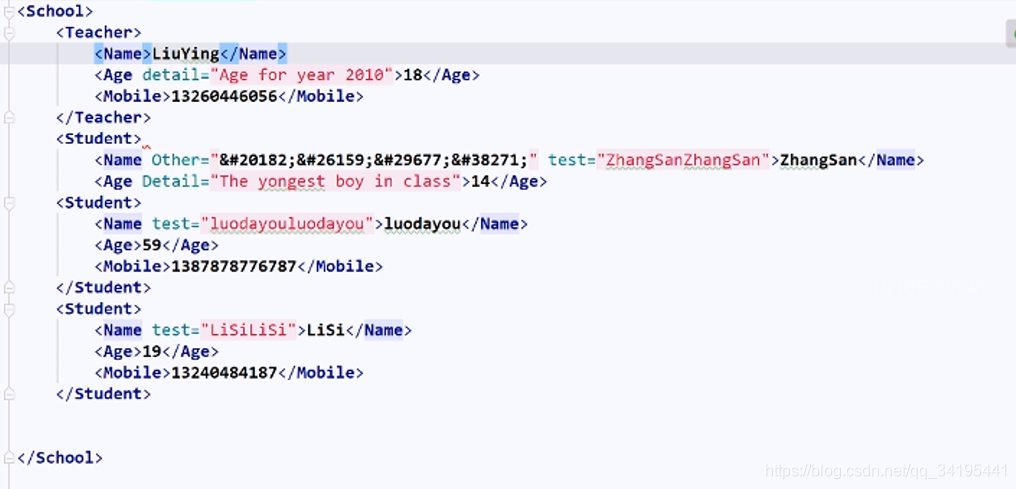Click the closing Mobile tag after 13260446056
The image size is (1016, 489).
pos(321,97)
